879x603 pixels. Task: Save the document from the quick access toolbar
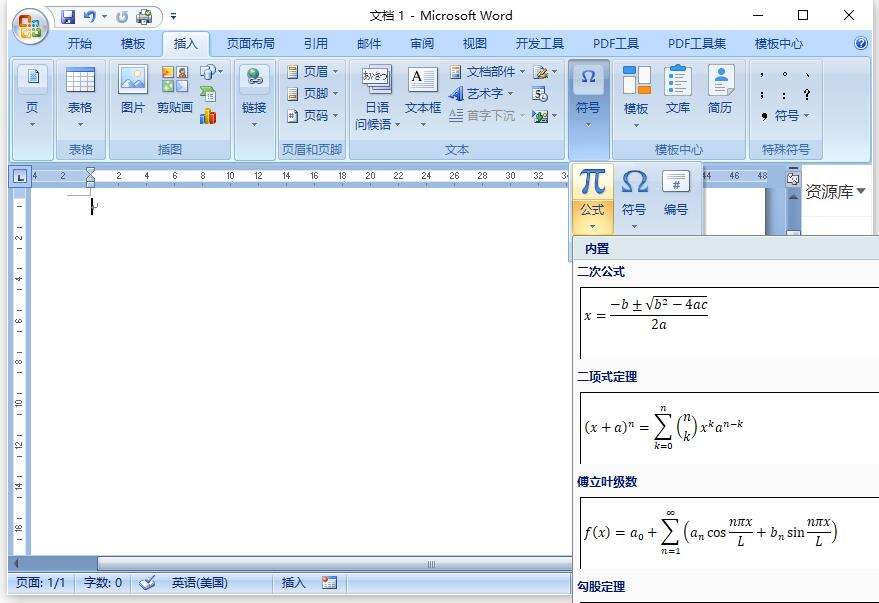click(68, 17)
